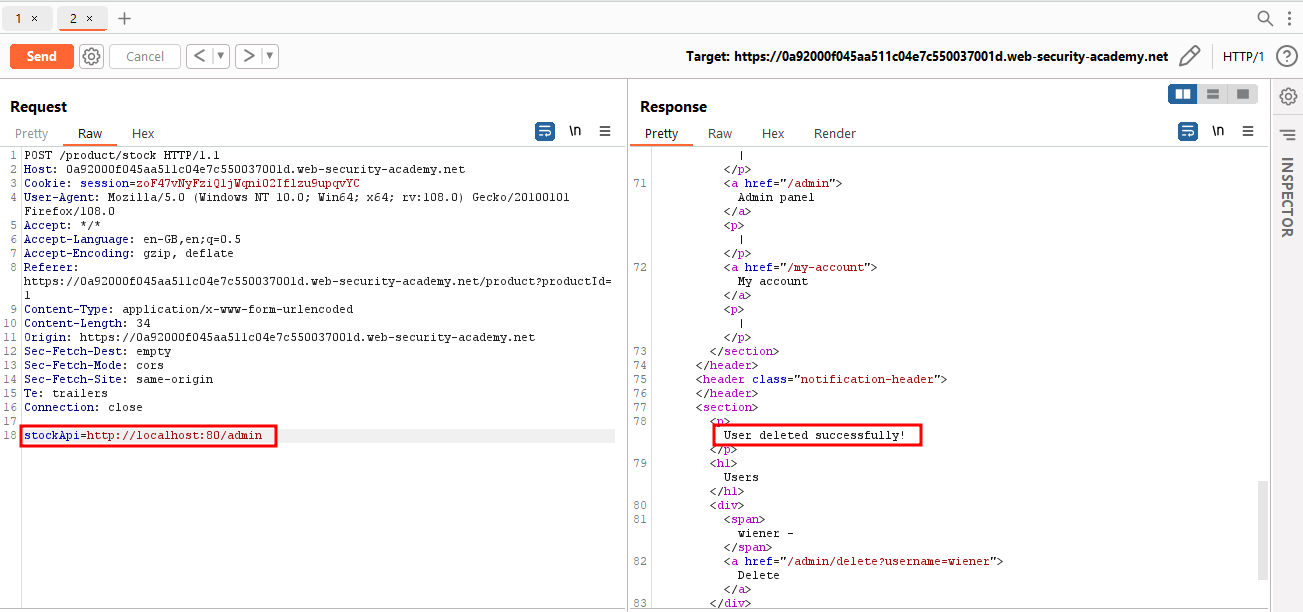The image size is (1303, 612).
Task: Close Repeater tab 1
Action: 35,18
